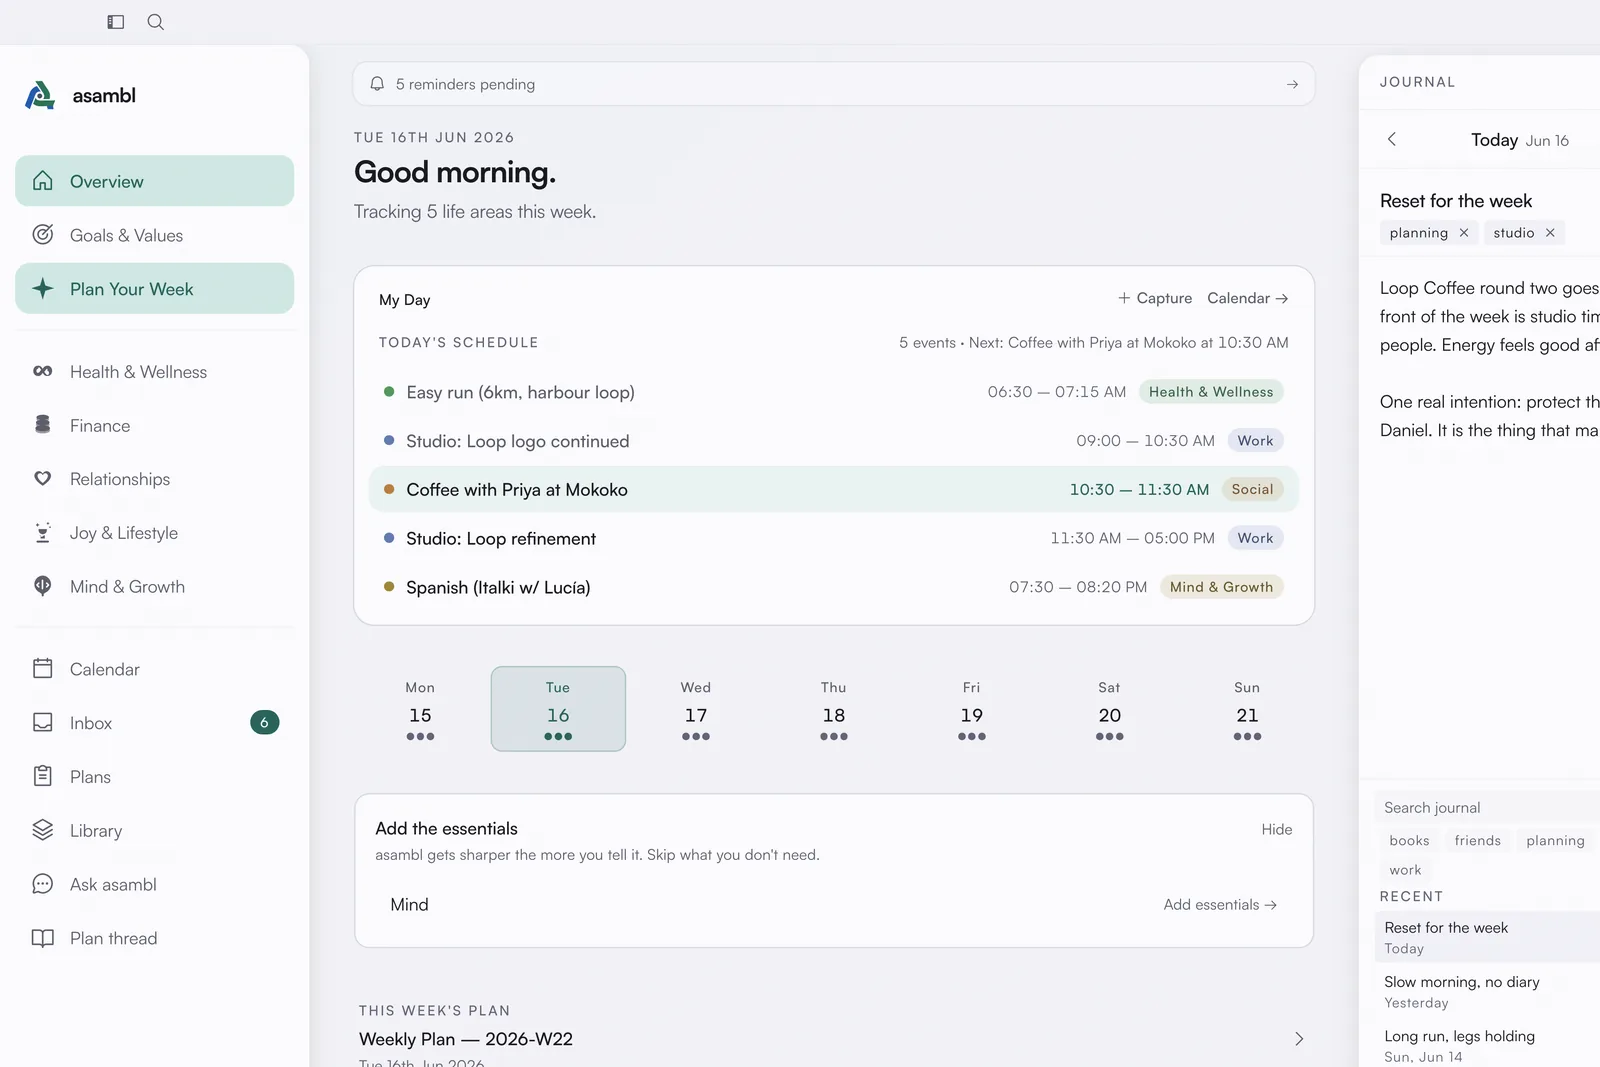The height and width of the screenshot is (1067, 1600).
Task: Remove the studio tag from journal entry
Action: coord(1550,233)
